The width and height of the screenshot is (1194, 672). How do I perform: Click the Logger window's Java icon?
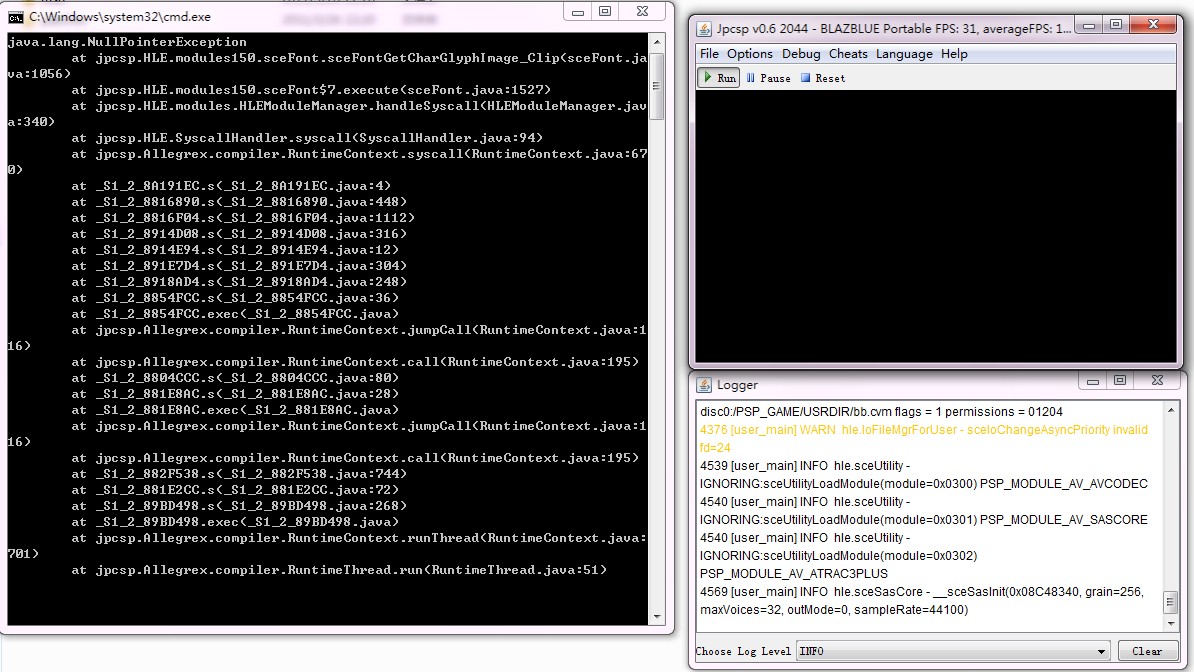[704, 384]
